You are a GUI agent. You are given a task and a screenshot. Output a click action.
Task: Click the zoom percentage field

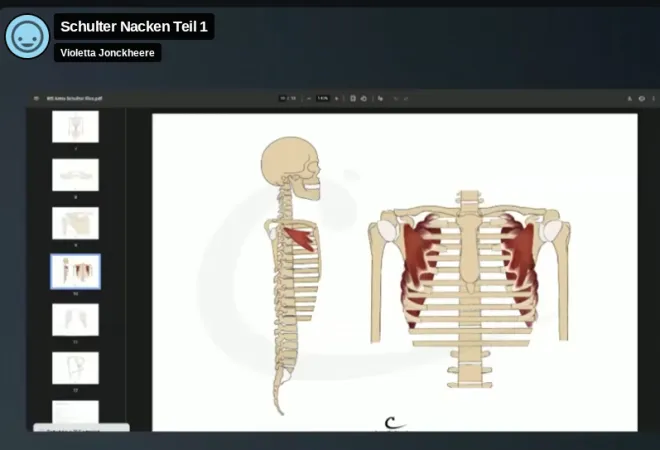(322, 99)
